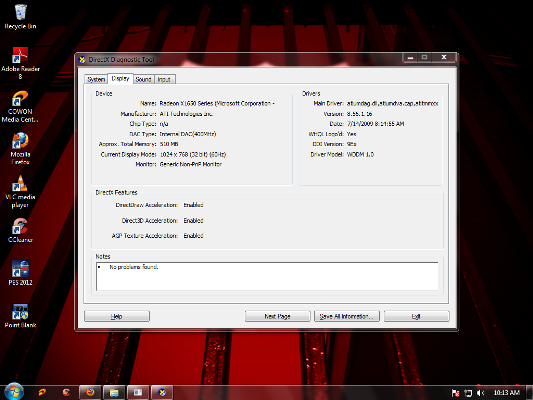Click the DirectX title bar icon

82,60
